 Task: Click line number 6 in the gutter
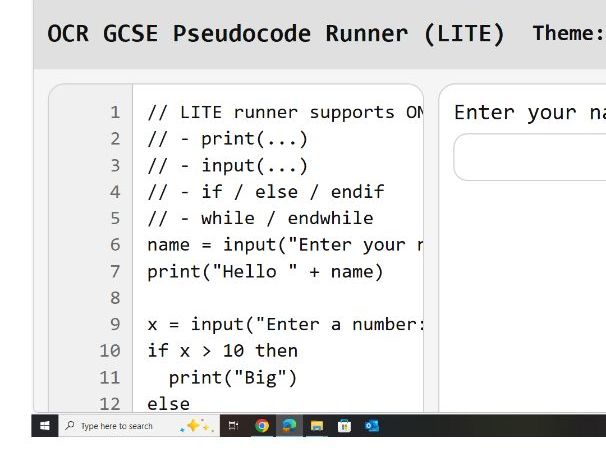[115, 245]
